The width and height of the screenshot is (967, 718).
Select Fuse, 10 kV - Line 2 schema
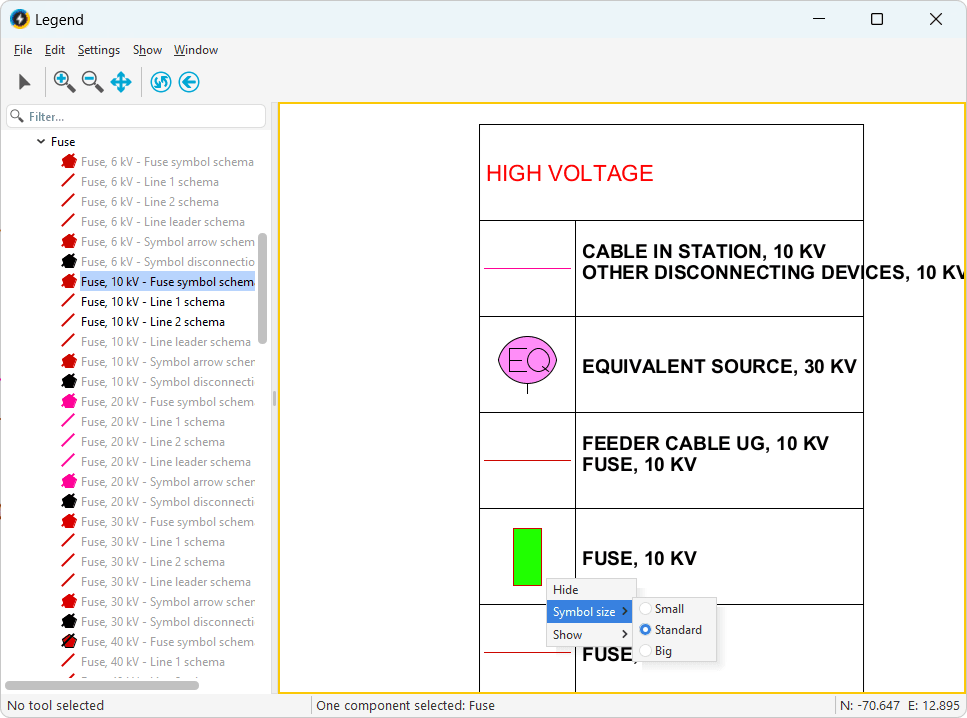point(152,322)
